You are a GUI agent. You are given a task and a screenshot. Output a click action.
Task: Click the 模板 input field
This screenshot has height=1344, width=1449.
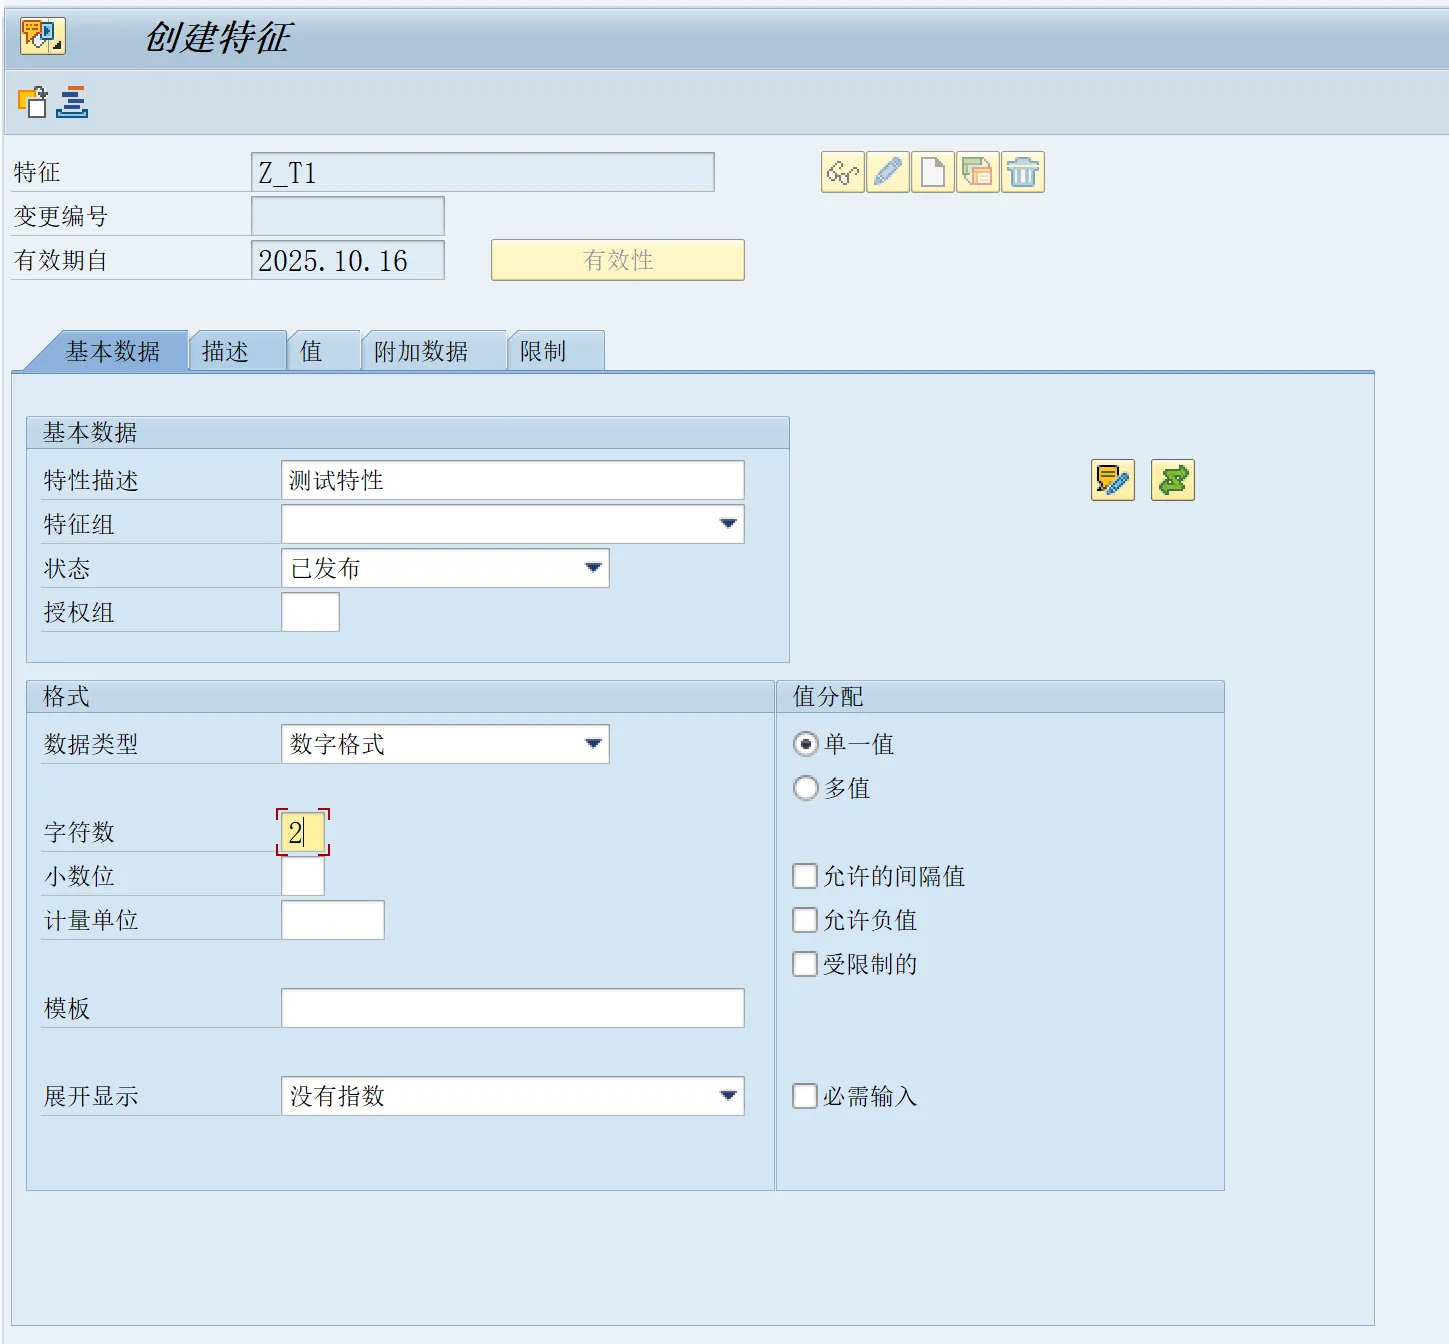(512, 1008)
